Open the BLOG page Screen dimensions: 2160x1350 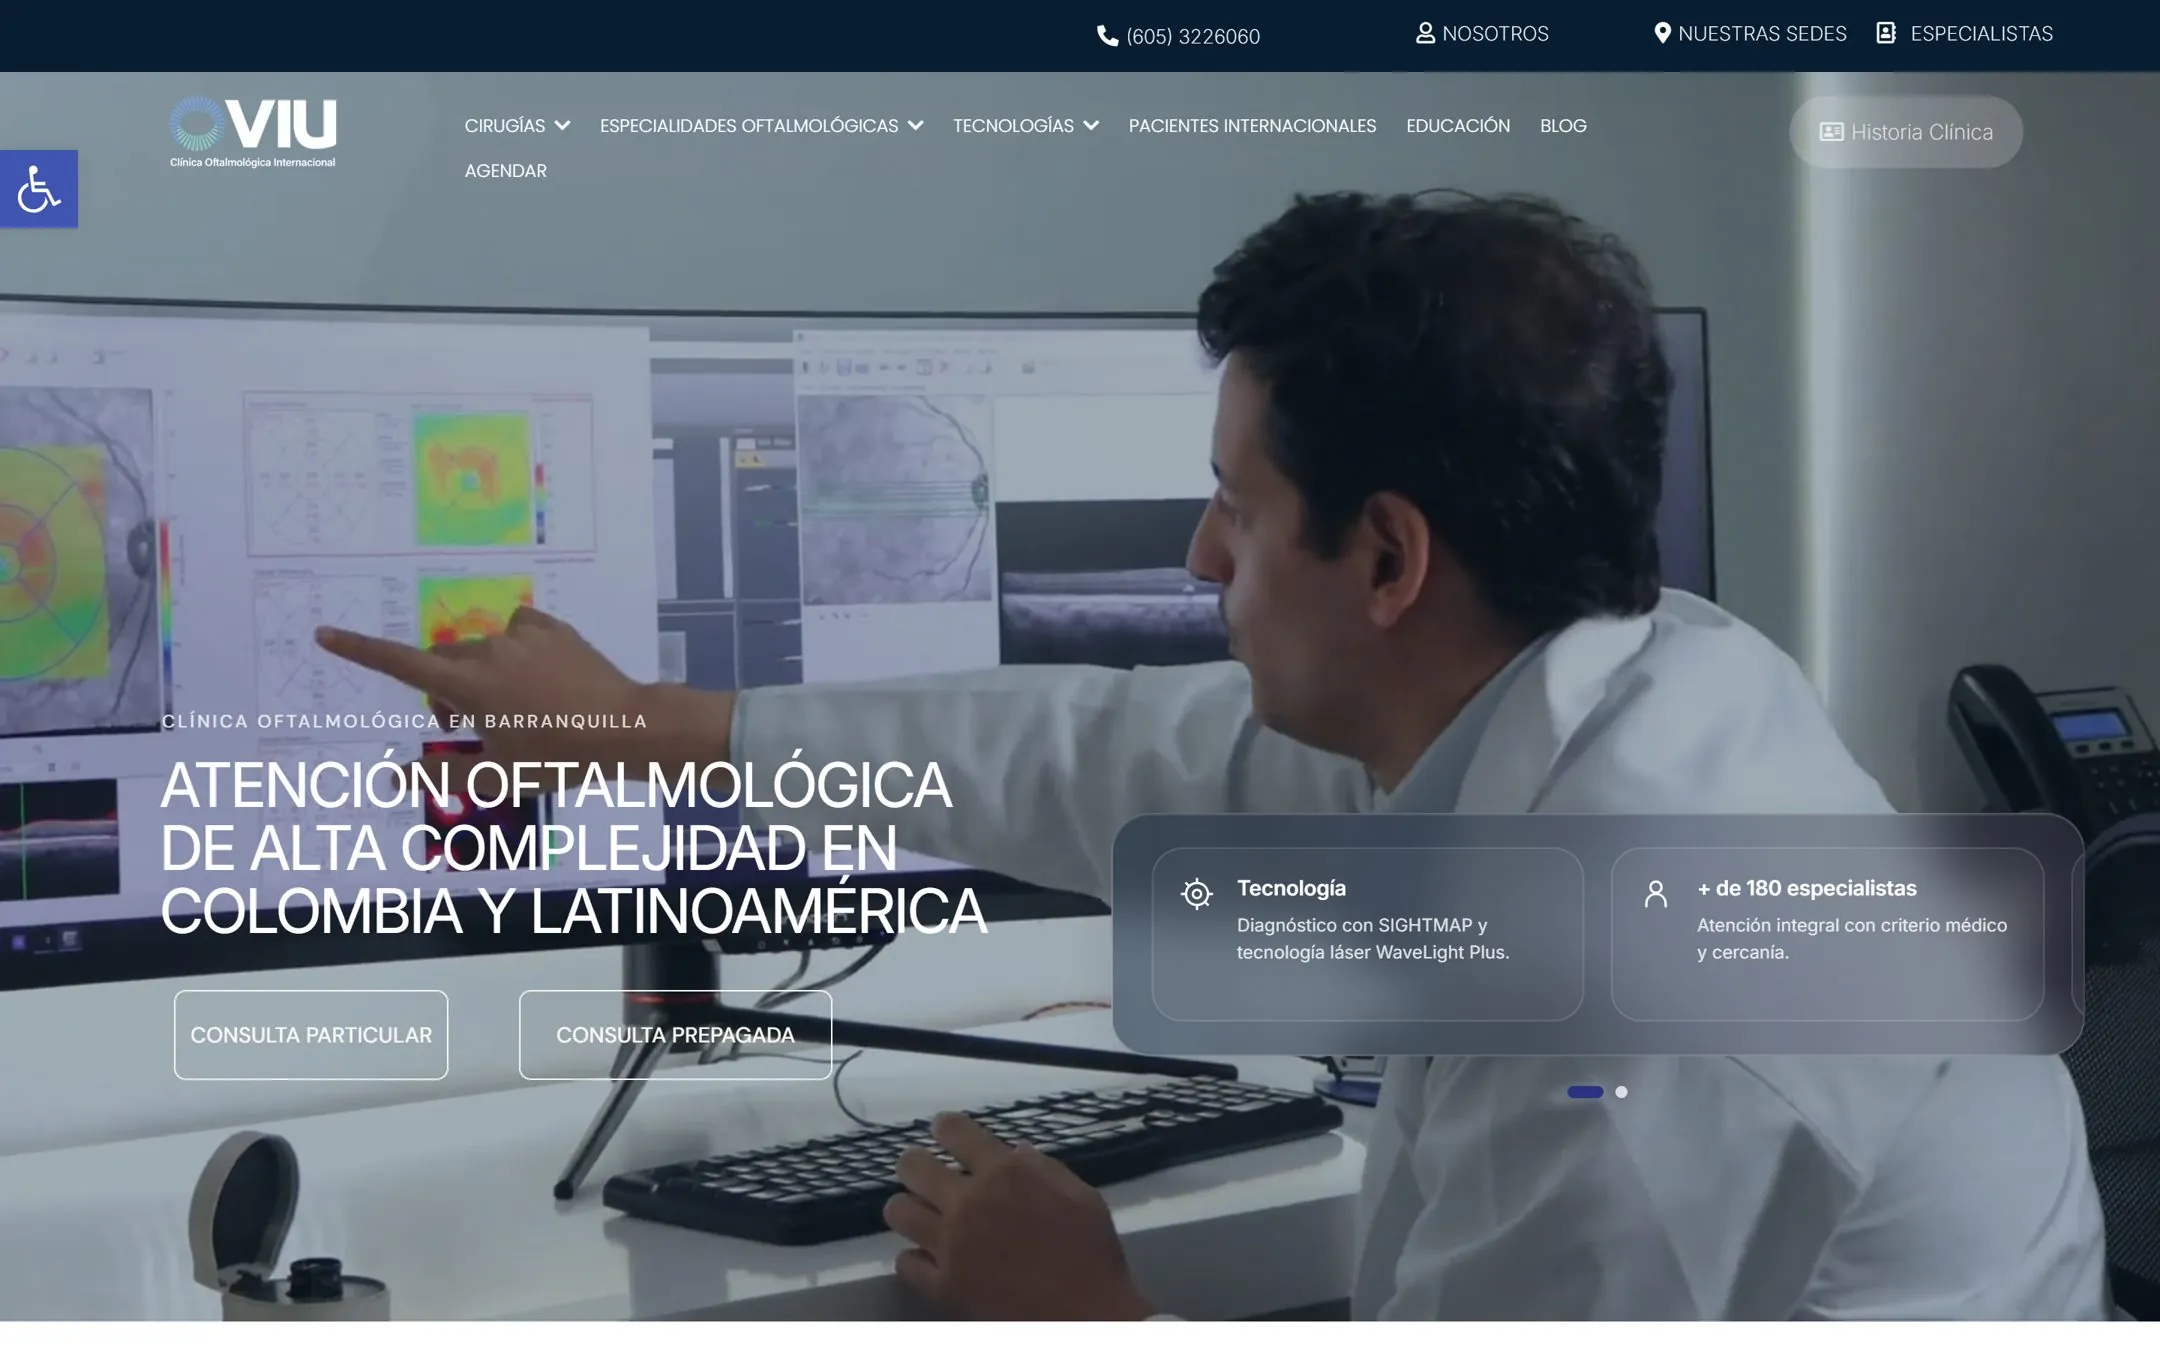pyautogui.click(x=1563, y=126)
